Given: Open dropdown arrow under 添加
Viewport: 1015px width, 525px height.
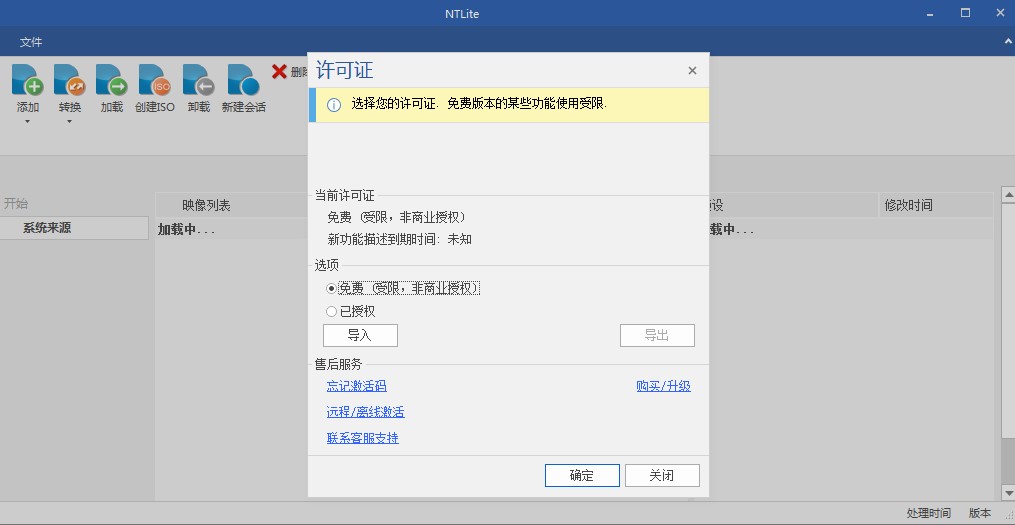Looking at the screenshot, I should point(28,122).
